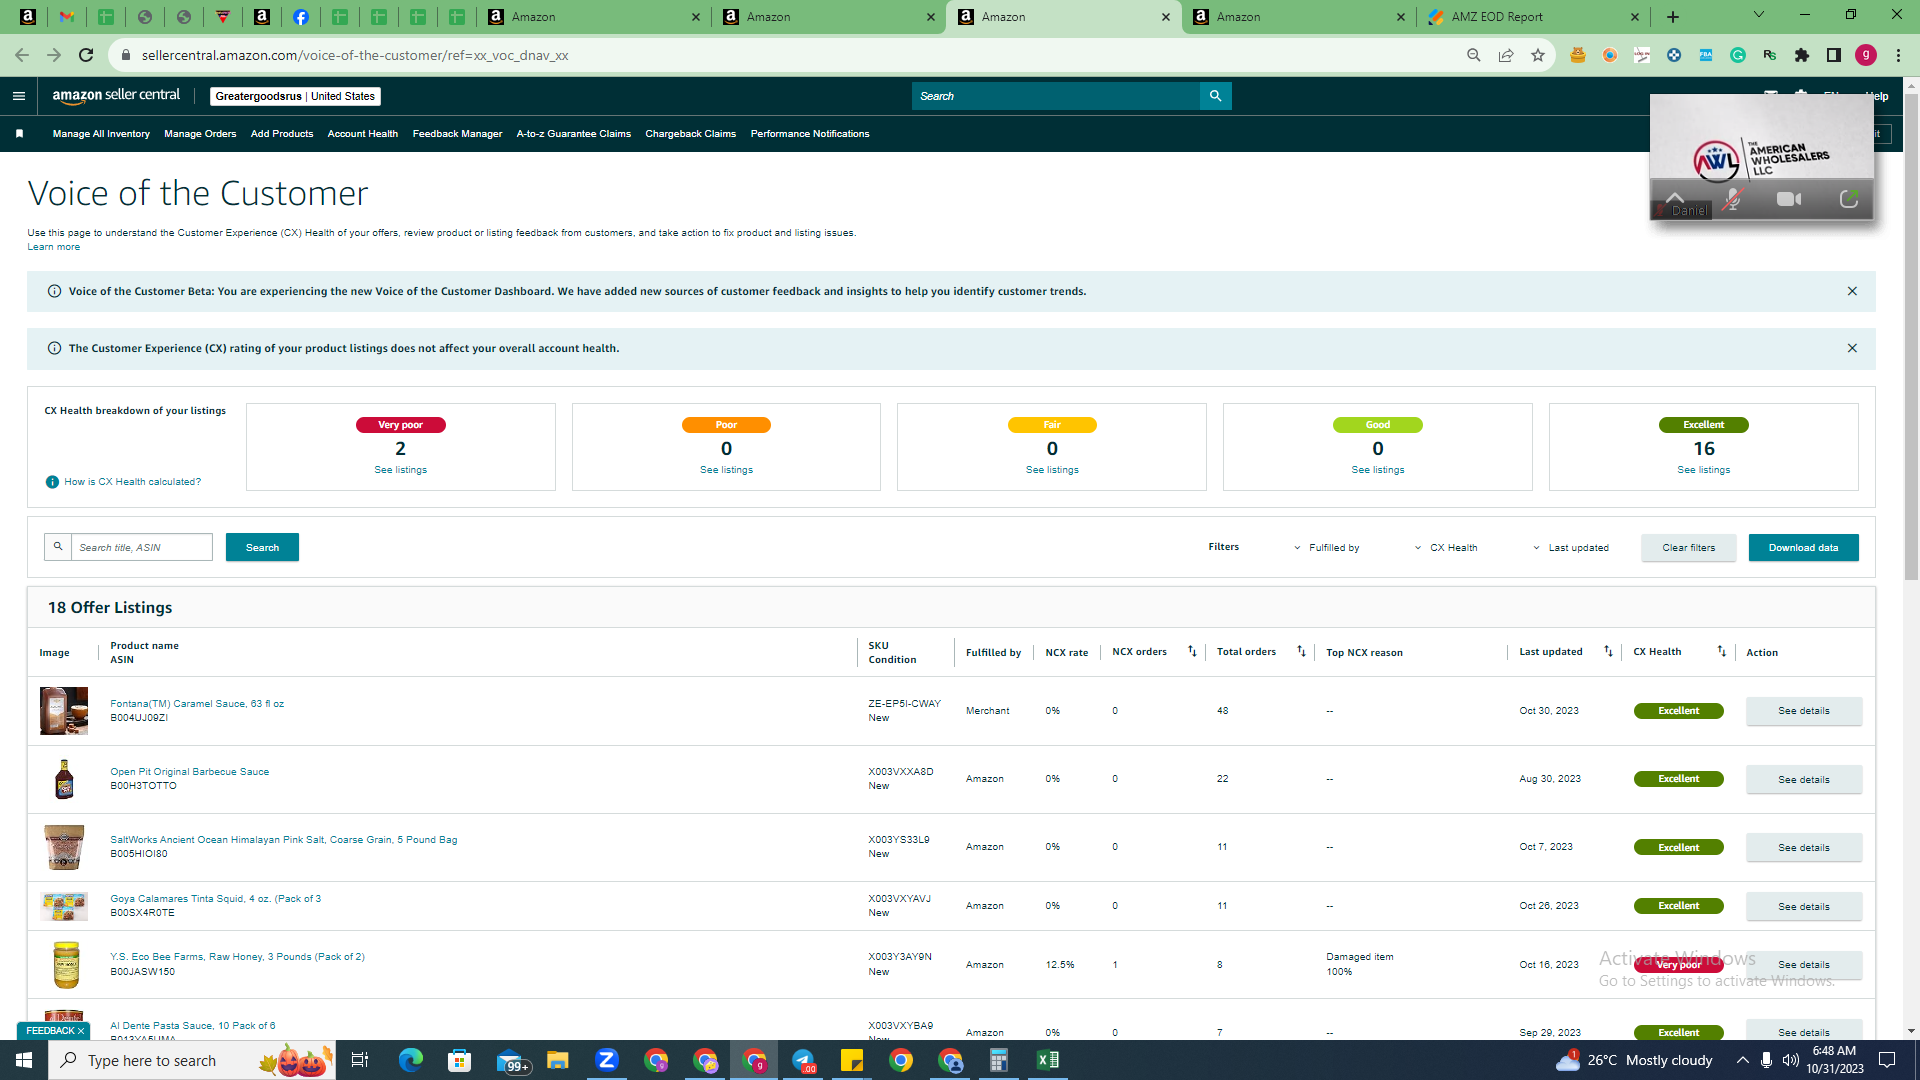Open Feedback Manager
1920x1080 pixels.
click(x=457, y=133)
